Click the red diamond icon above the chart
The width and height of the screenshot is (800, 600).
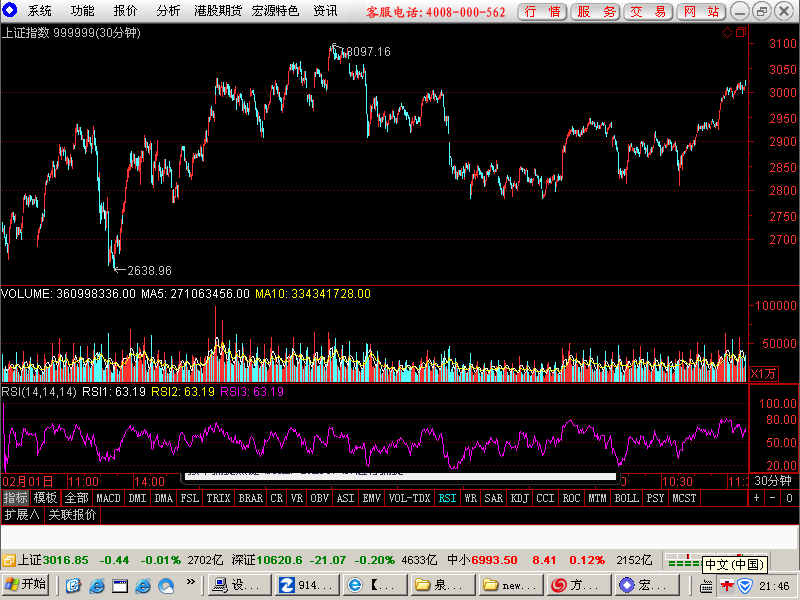click(x=727, y=33)
